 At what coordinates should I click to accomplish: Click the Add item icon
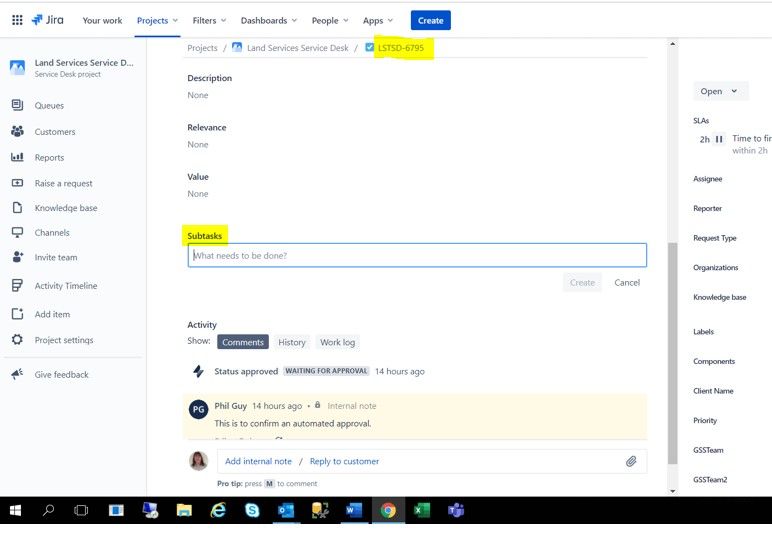tap(17, 314)
